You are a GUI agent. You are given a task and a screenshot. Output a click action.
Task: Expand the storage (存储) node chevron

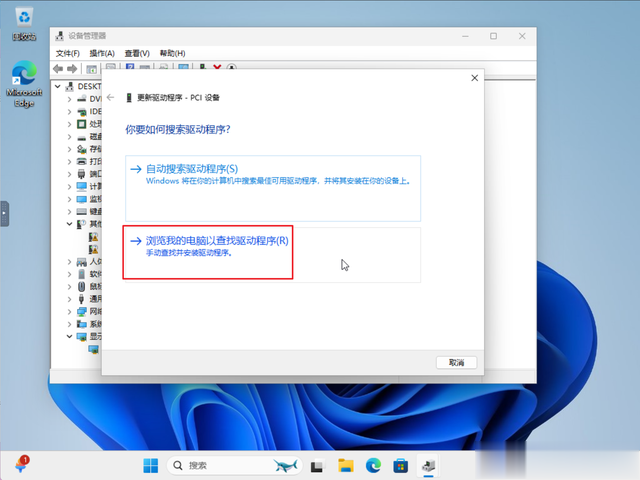(x=69, y=149)
